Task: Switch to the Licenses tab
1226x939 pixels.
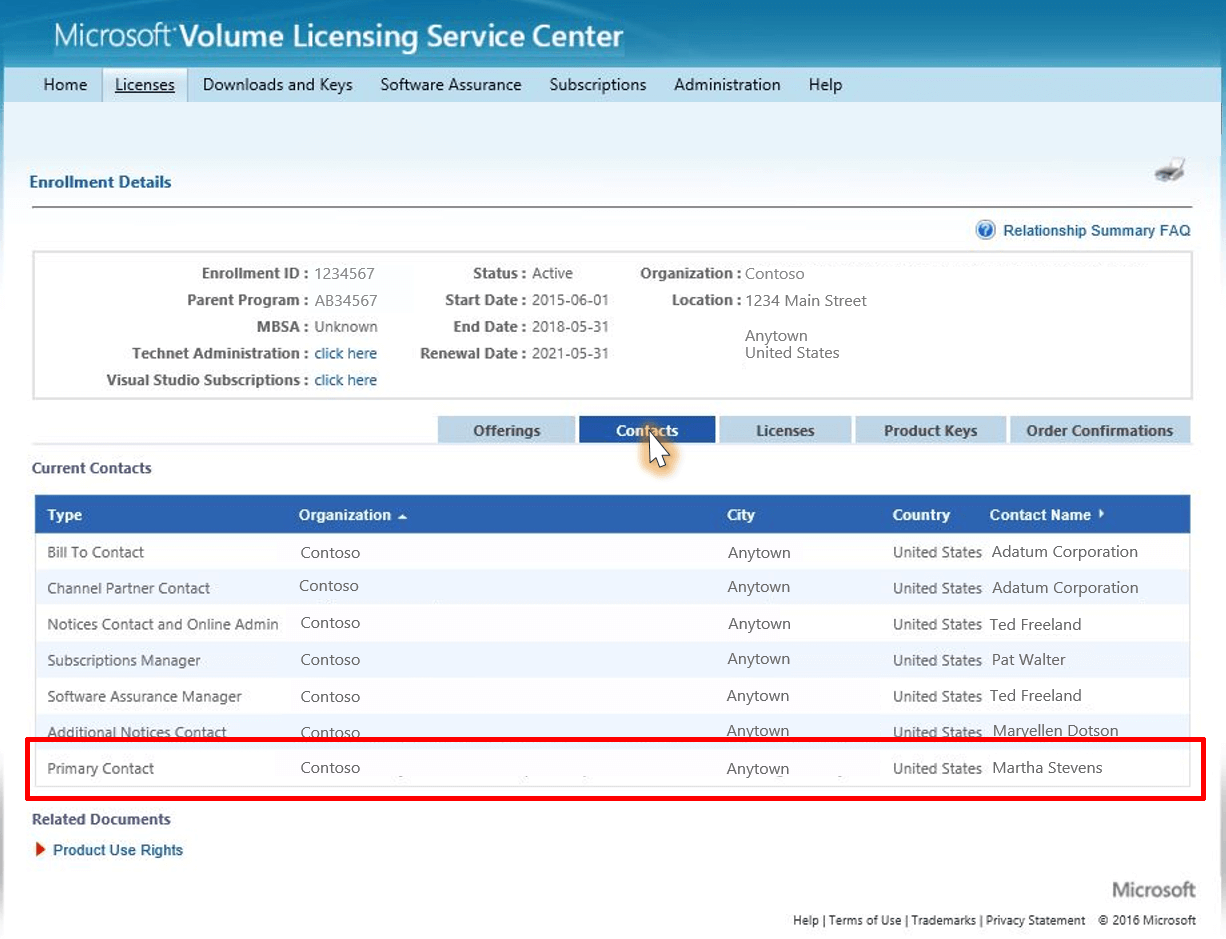Action: tap(784, 430)
